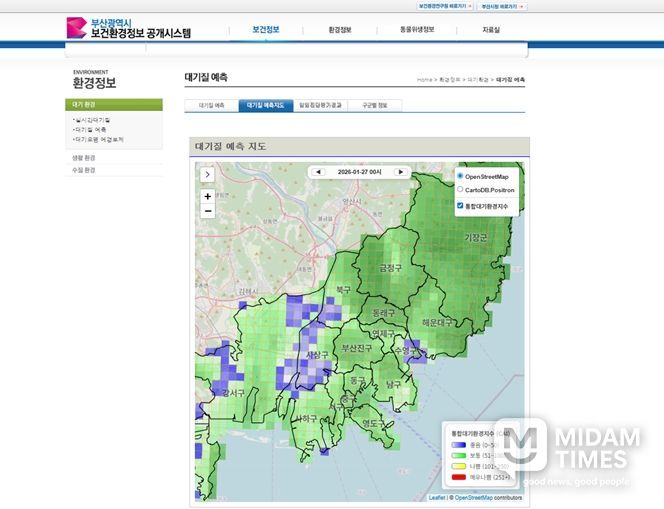
Task: Click the previous time arrow on map
Action: pyautogui.click(x=319, y=172)
